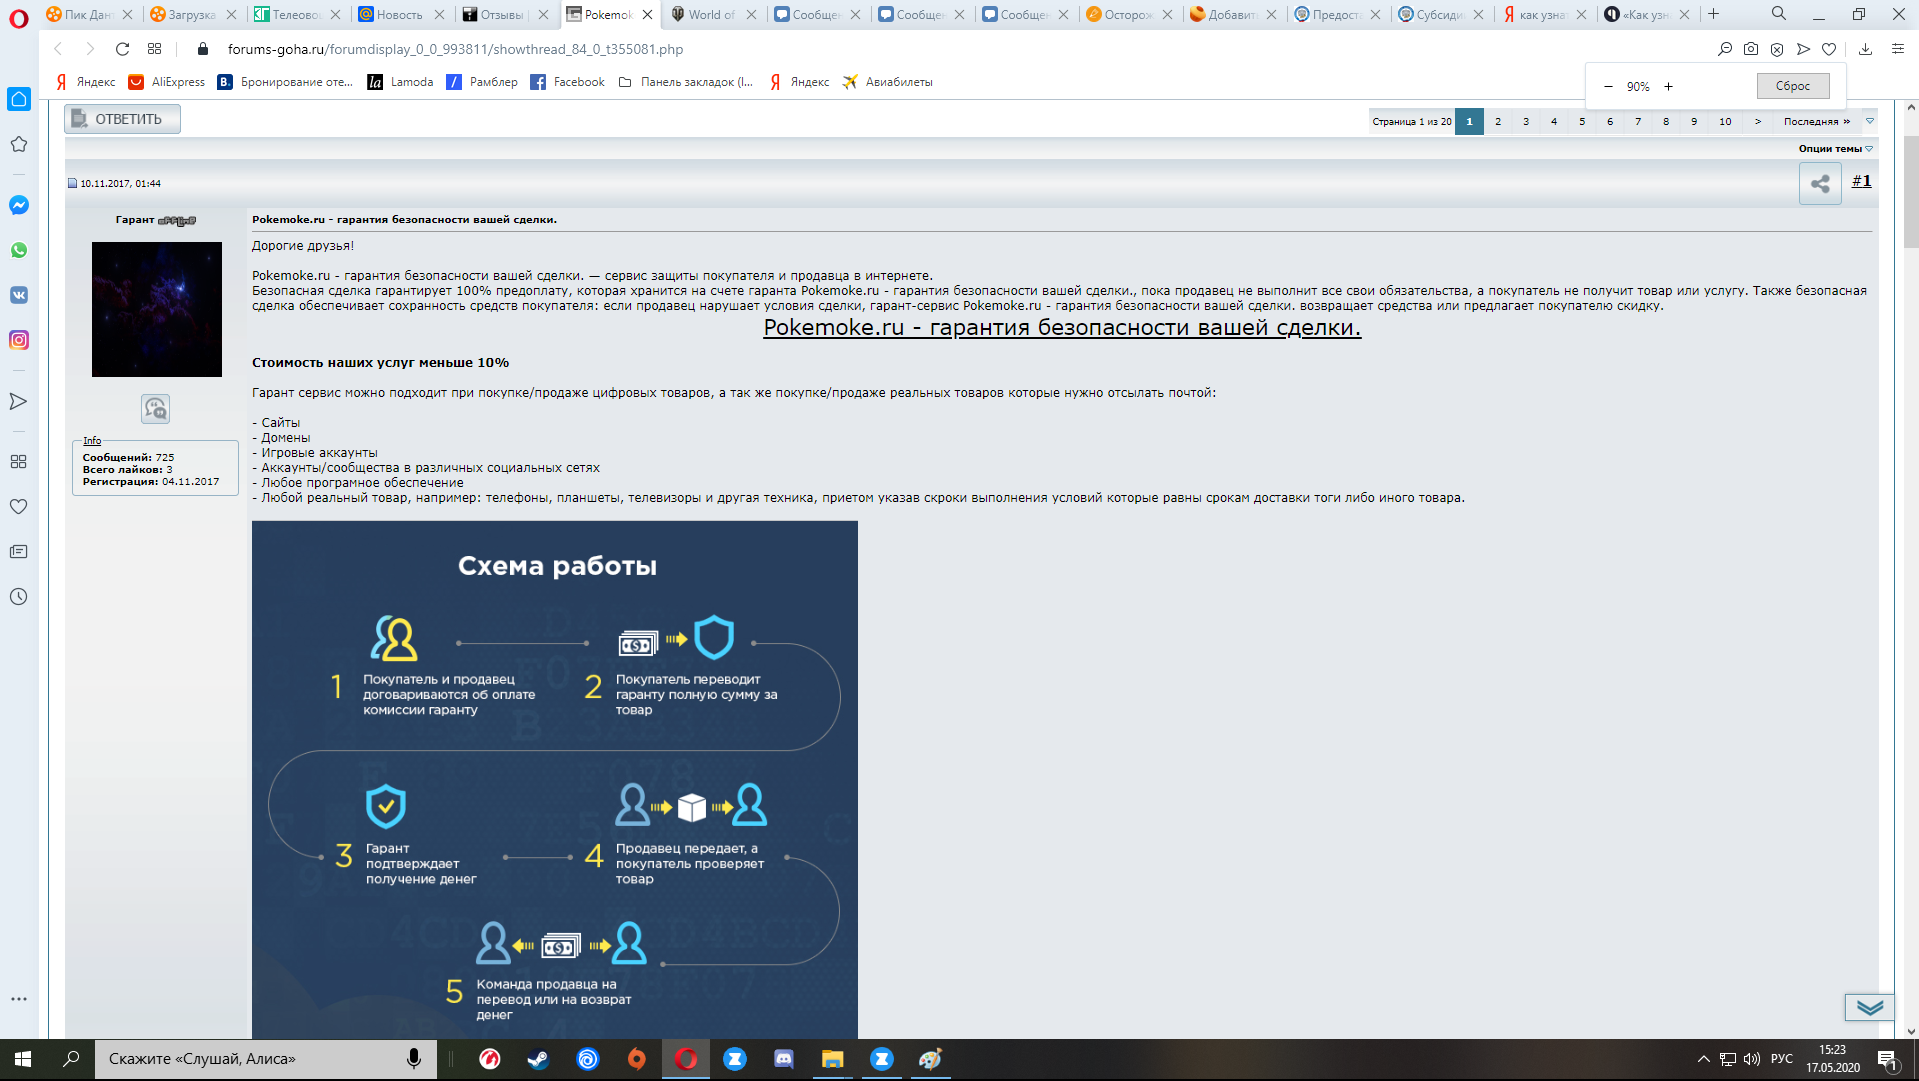Open the Opera sidebar home icon
Image resolution: width=1919 pixels, height=1081 pixels.
19,99
